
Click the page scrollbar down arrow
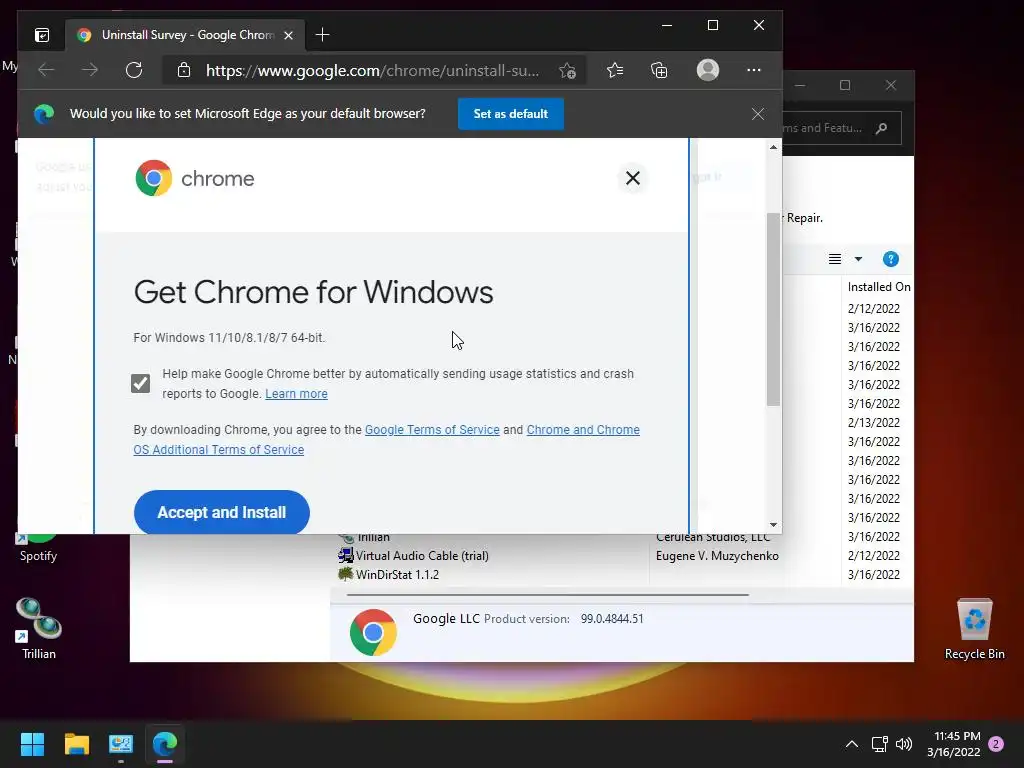773,524
